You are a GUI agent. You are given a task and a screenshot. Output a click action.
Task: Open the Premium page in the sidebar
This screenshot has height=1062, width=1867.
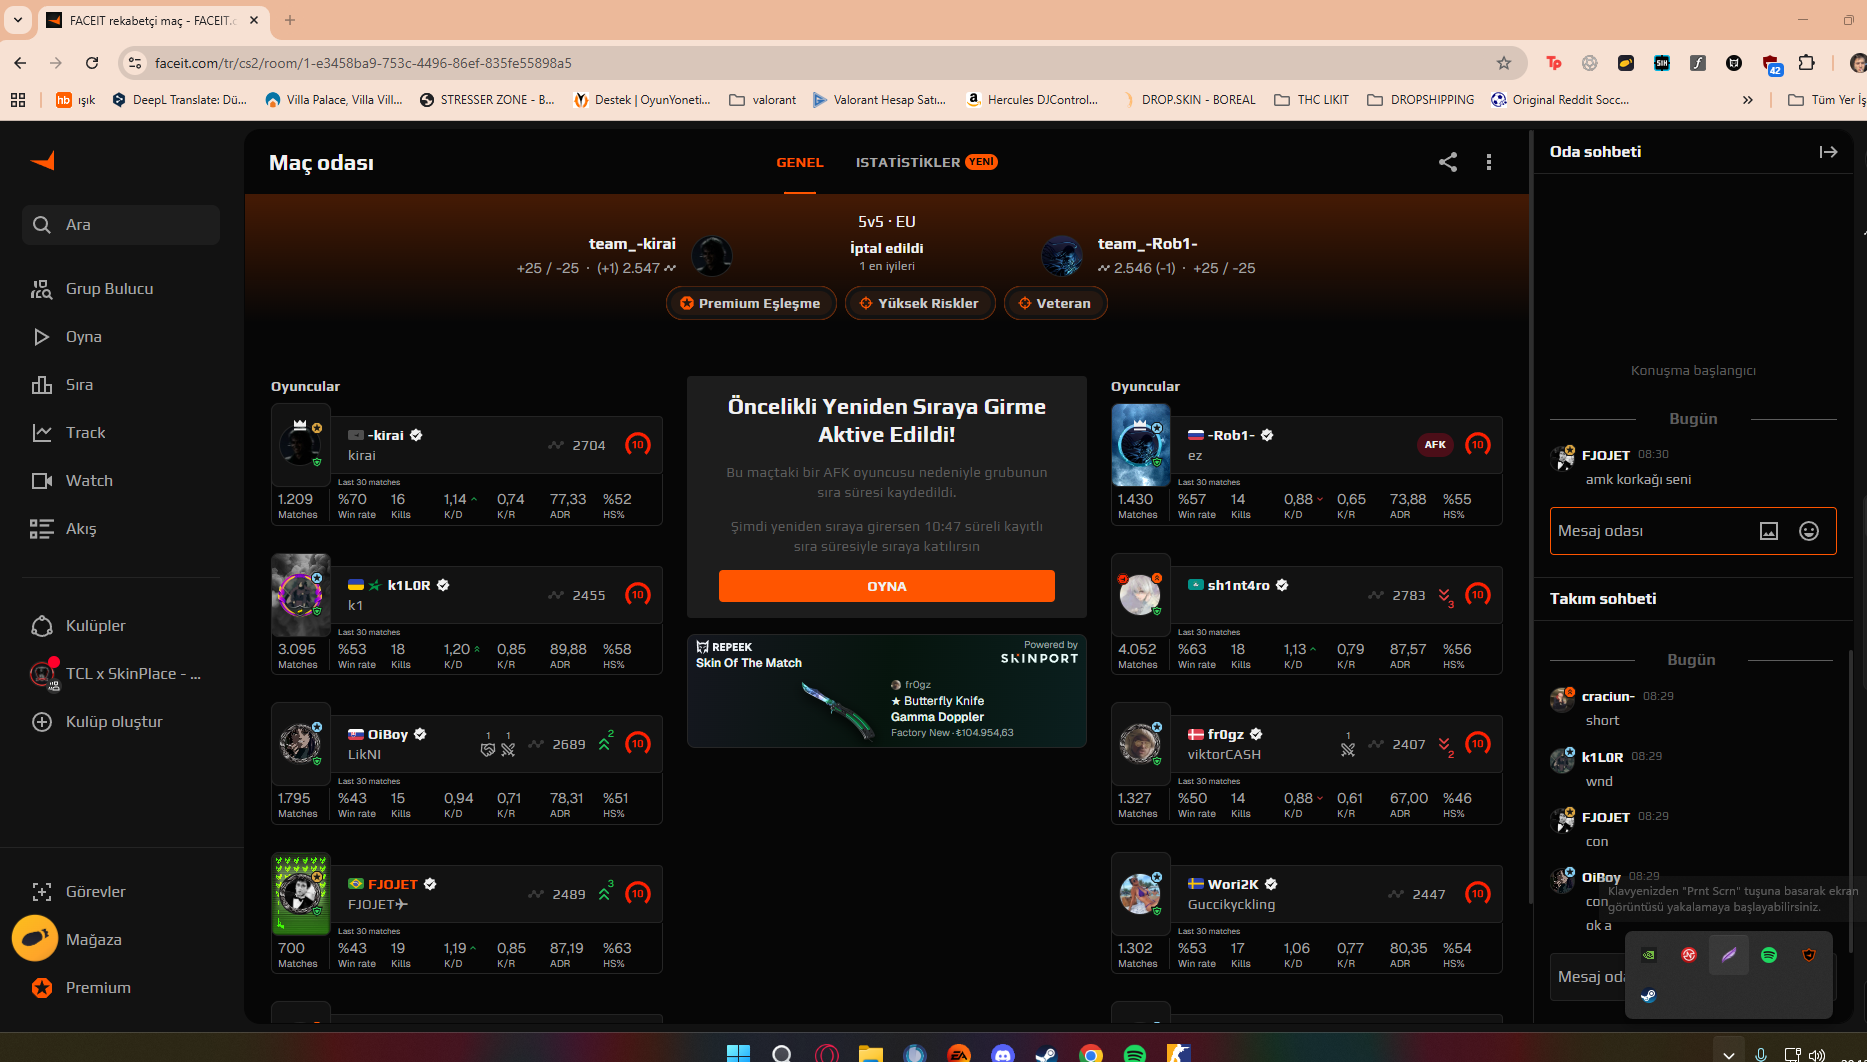pyautogui.click(x=98, y=988)
